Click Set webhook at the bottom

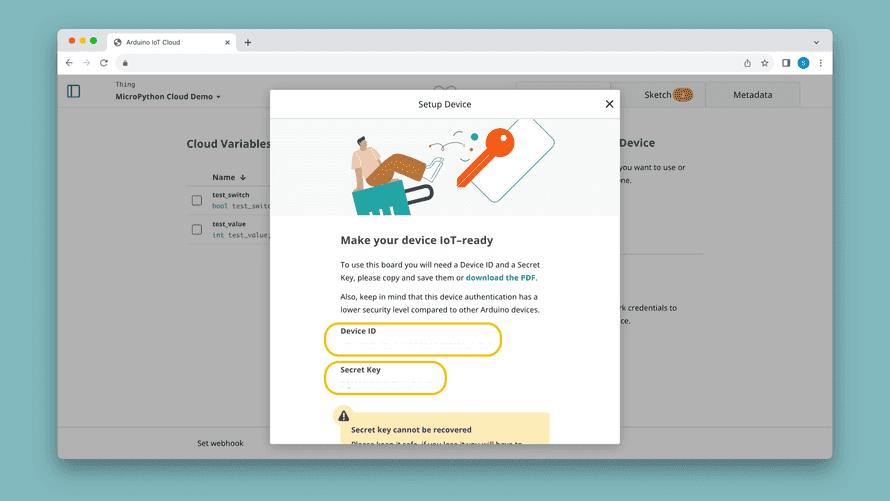pos(220,443)
